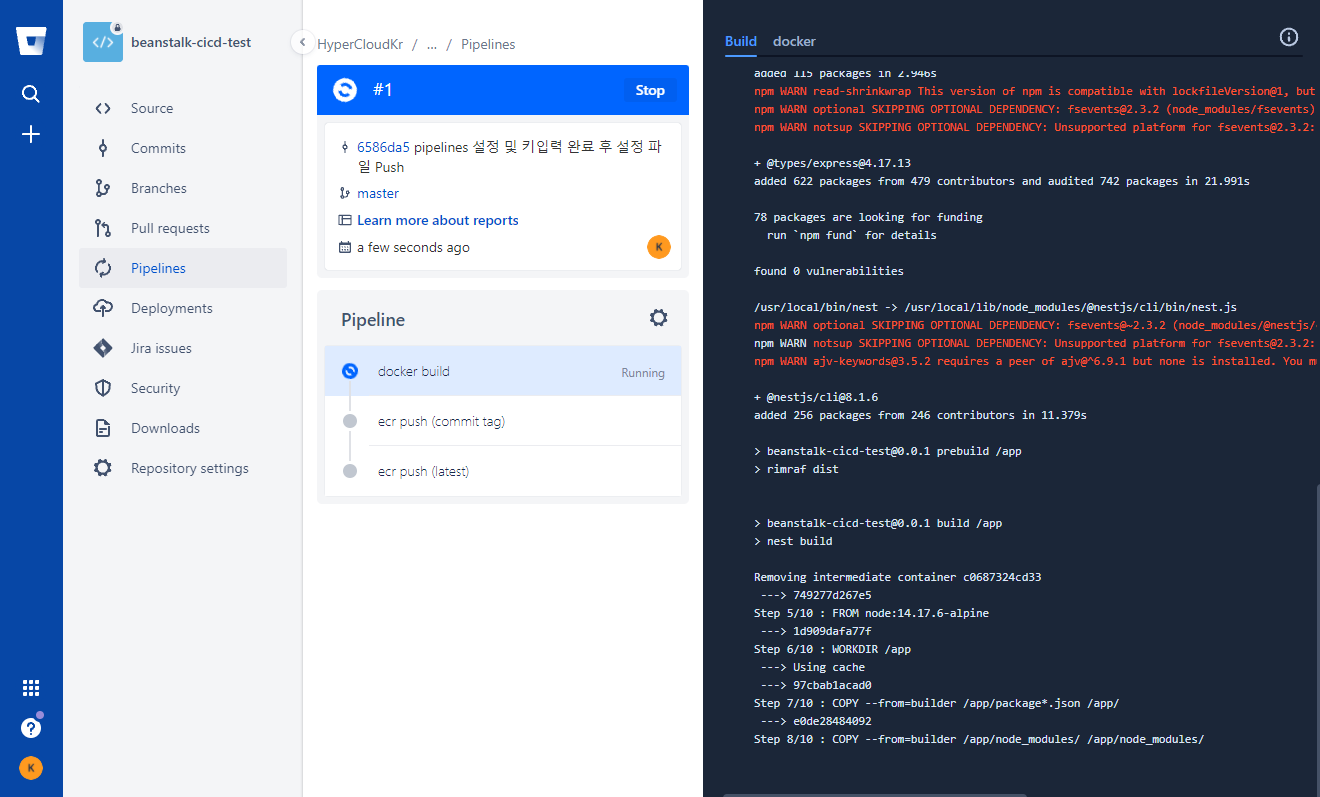Click the 'found 0 vulnerabilities' log line
Image resolution: width=1320 pixels, height=797 pixels.
pos(829,271)
